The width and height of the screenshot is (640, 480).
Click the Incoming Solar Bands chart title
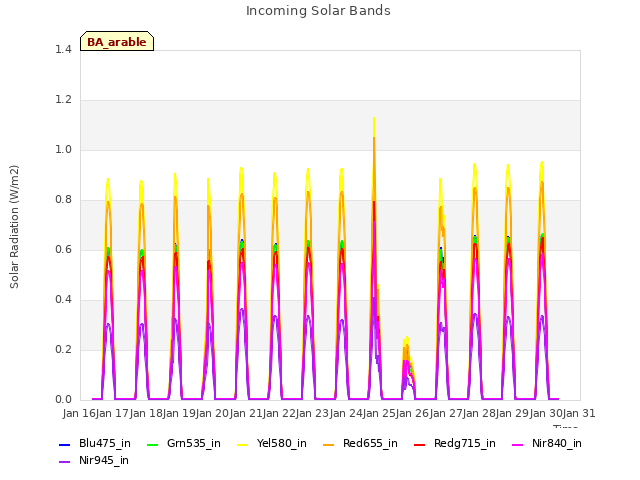(x=318, y=11)
